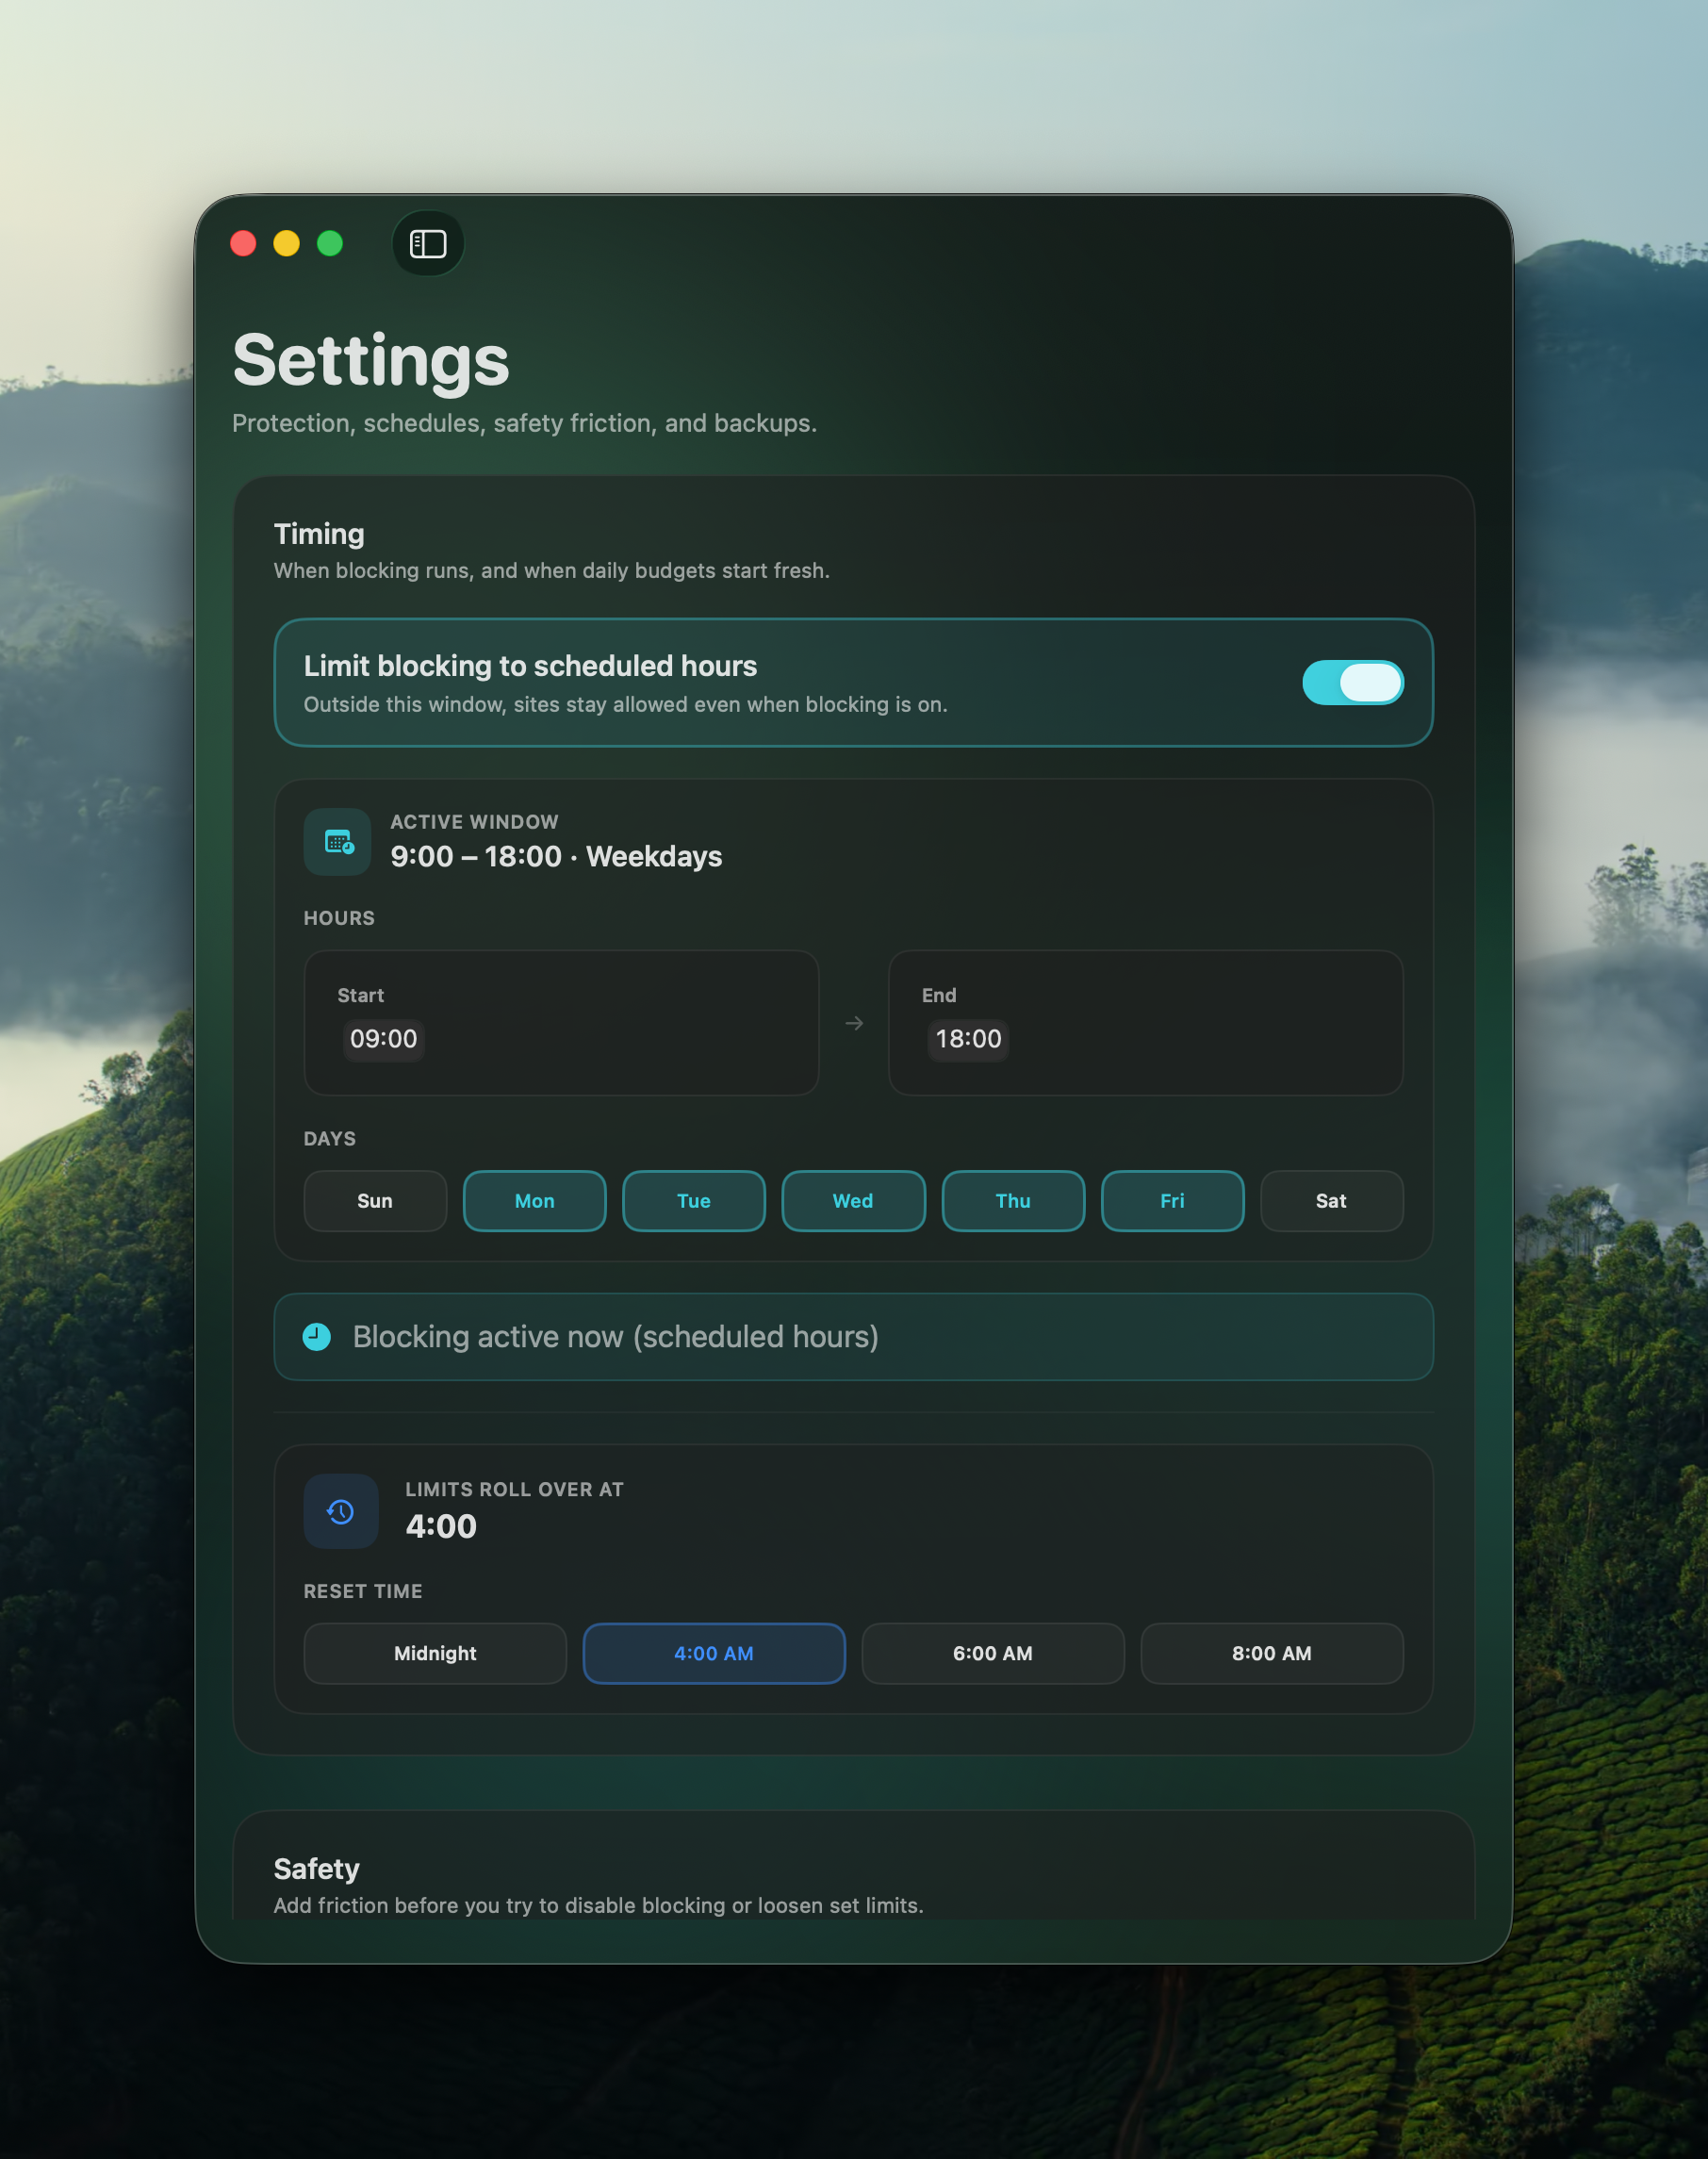Deselect Mon in the Days row
This screenshot has height=2159, width=1708.
point(534,1201)
